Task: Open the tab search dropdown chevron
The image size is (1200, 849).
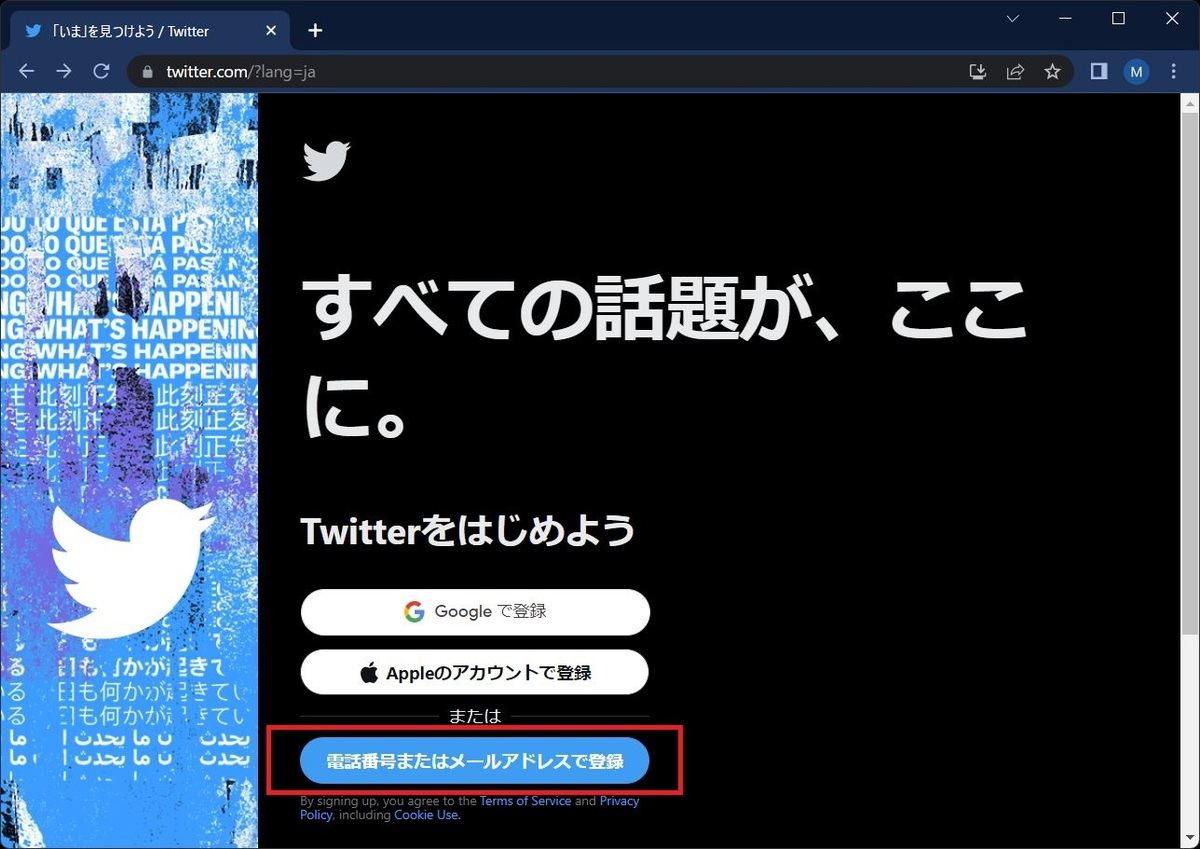Action: tap(1013, 19)
